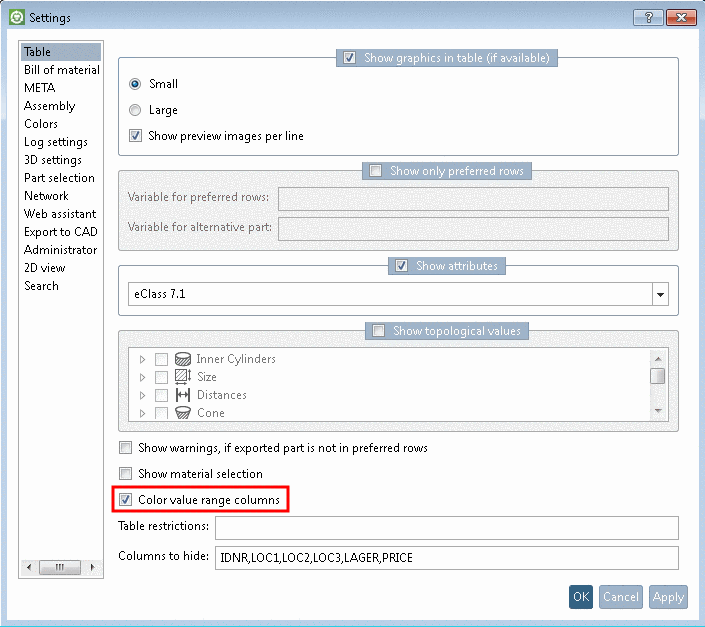Click the Apply button
The image size is (705, 627).
[668, 597]
